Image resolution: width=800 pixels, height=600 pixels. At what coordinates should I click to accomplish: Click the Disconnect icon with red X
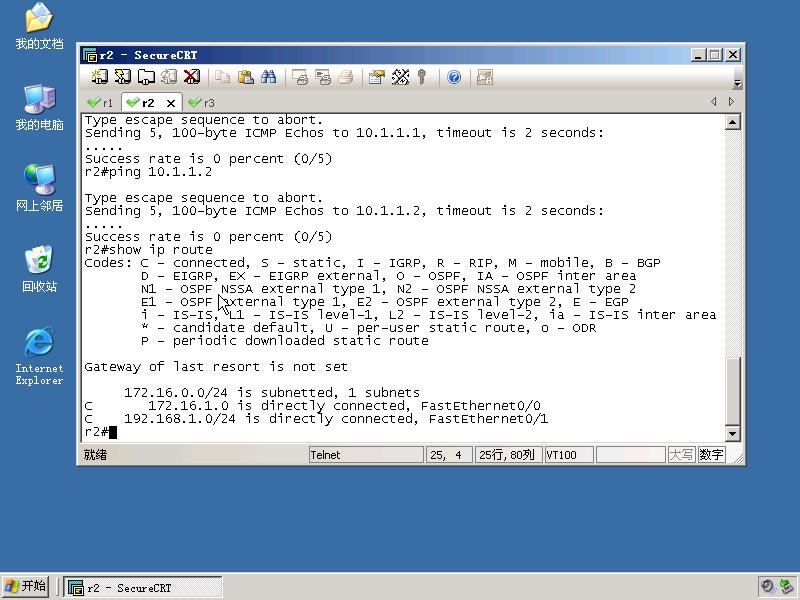point(192,77)
